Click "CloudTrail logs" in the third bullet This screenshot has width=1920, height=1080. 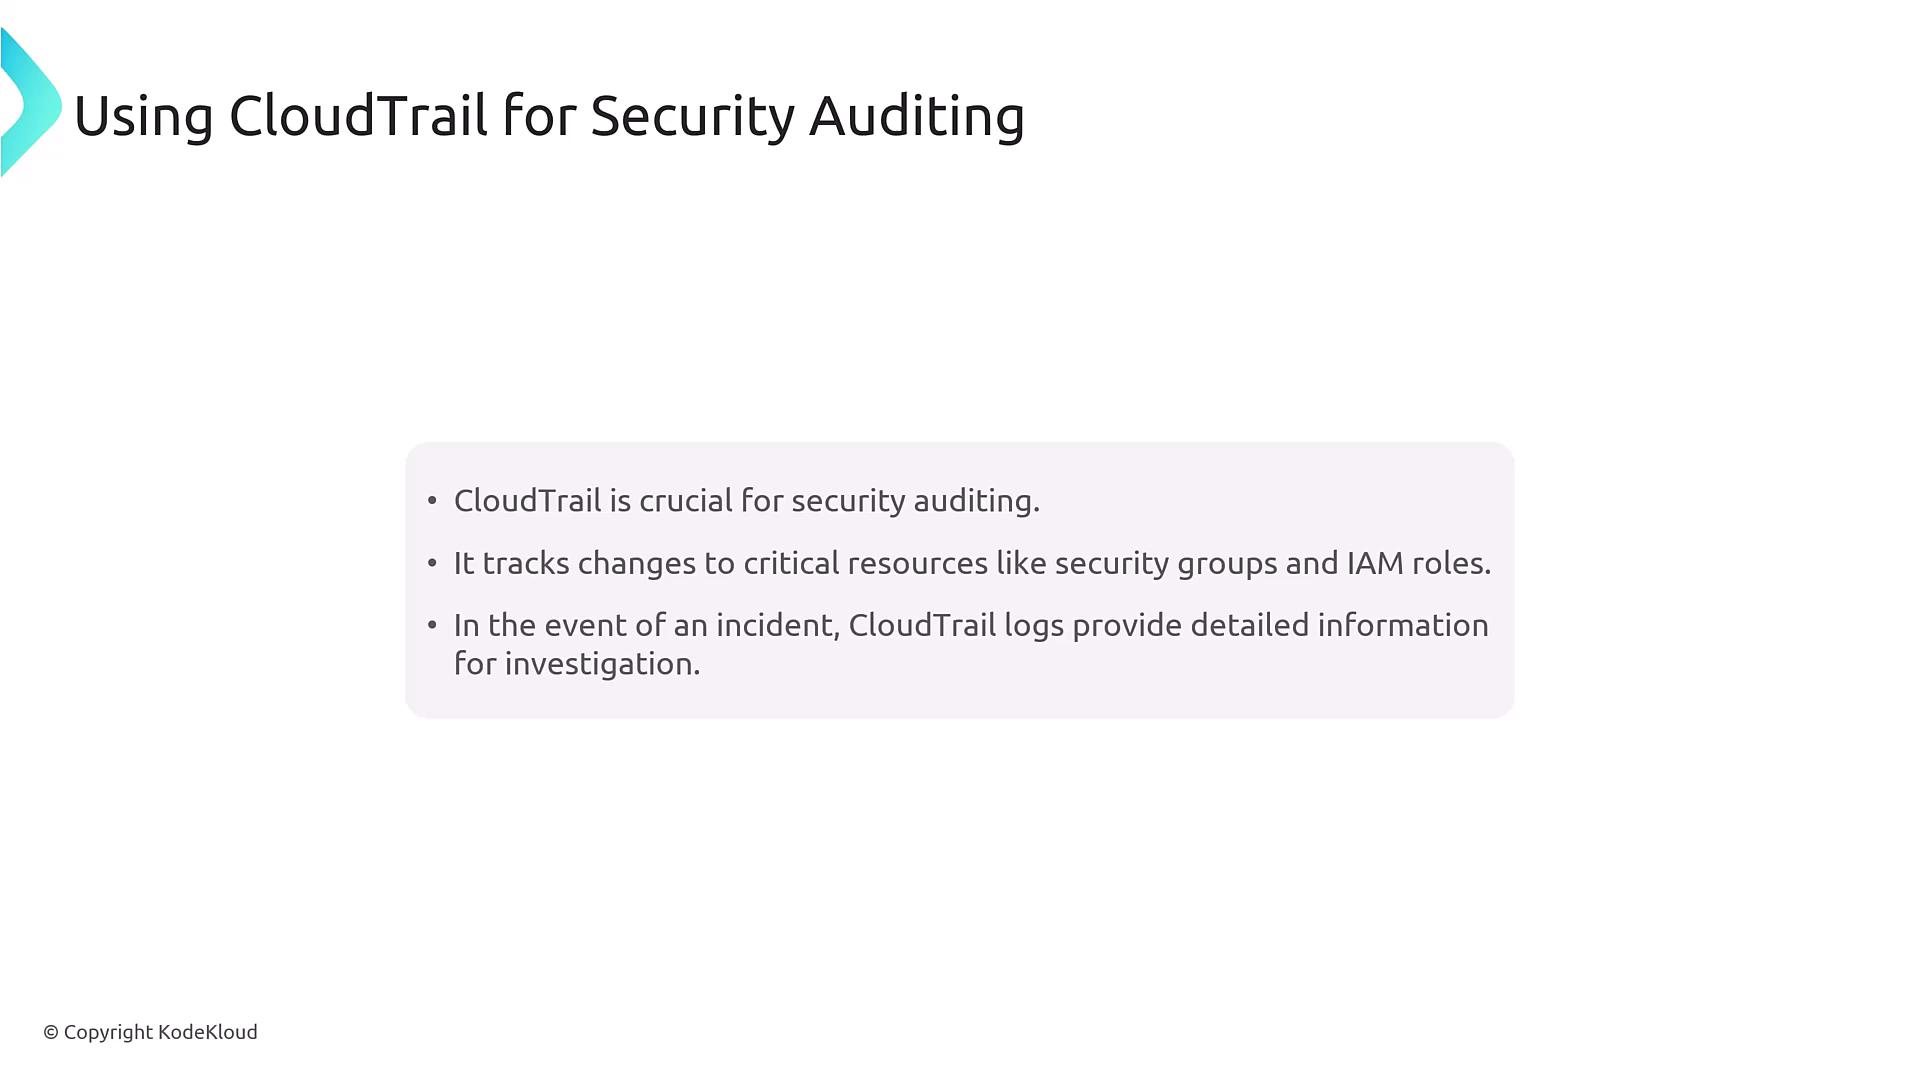tap(955, 625)
